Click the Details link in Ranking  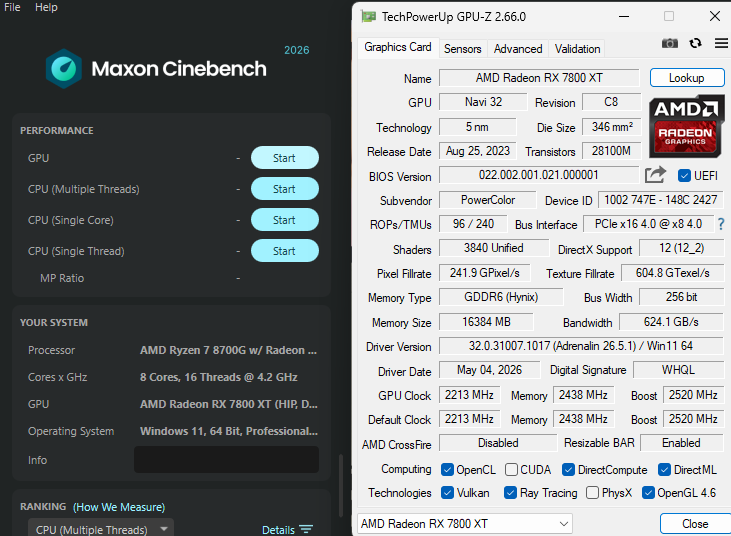click(278, 530)
